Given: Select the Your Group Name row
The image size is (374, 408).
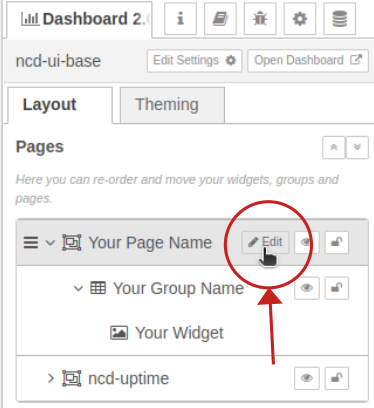Looking at the screenshot, I should (x=192, y=288).
